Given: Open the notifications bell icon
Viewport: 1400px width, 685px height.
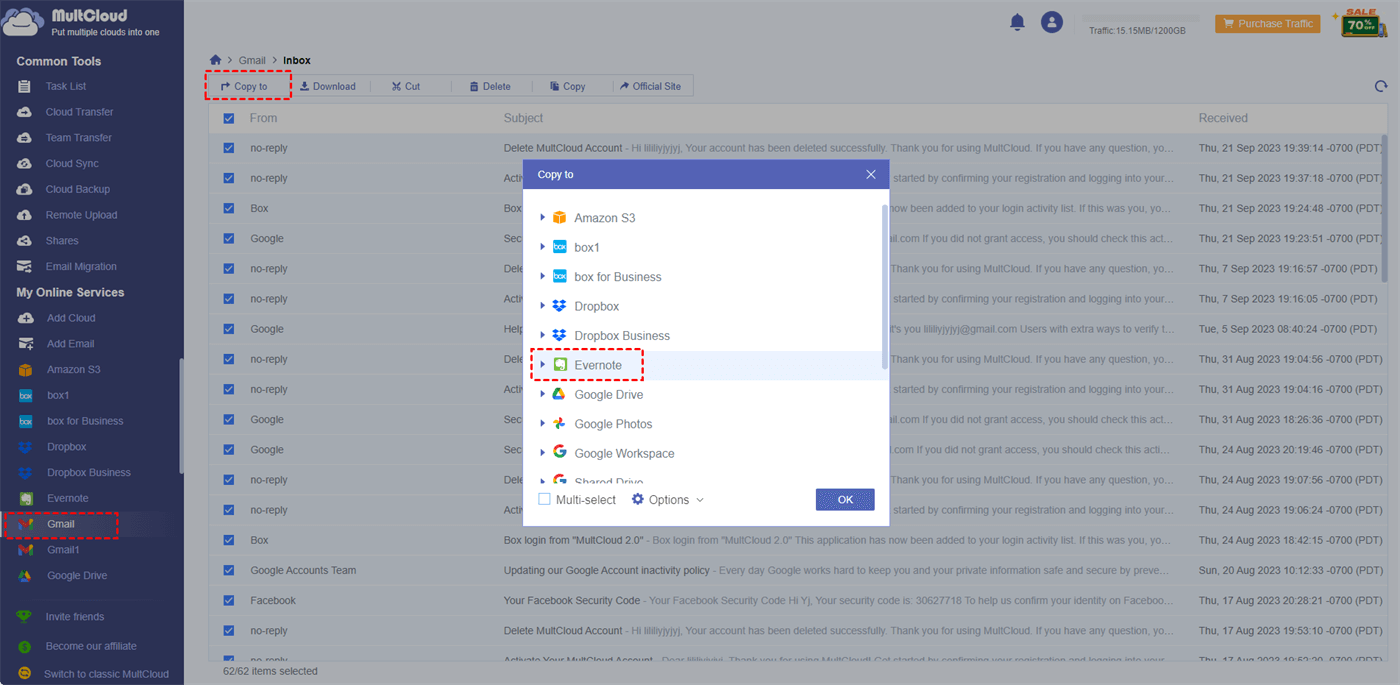Looking at the screenshot, I should click(x=1018, y=22).
